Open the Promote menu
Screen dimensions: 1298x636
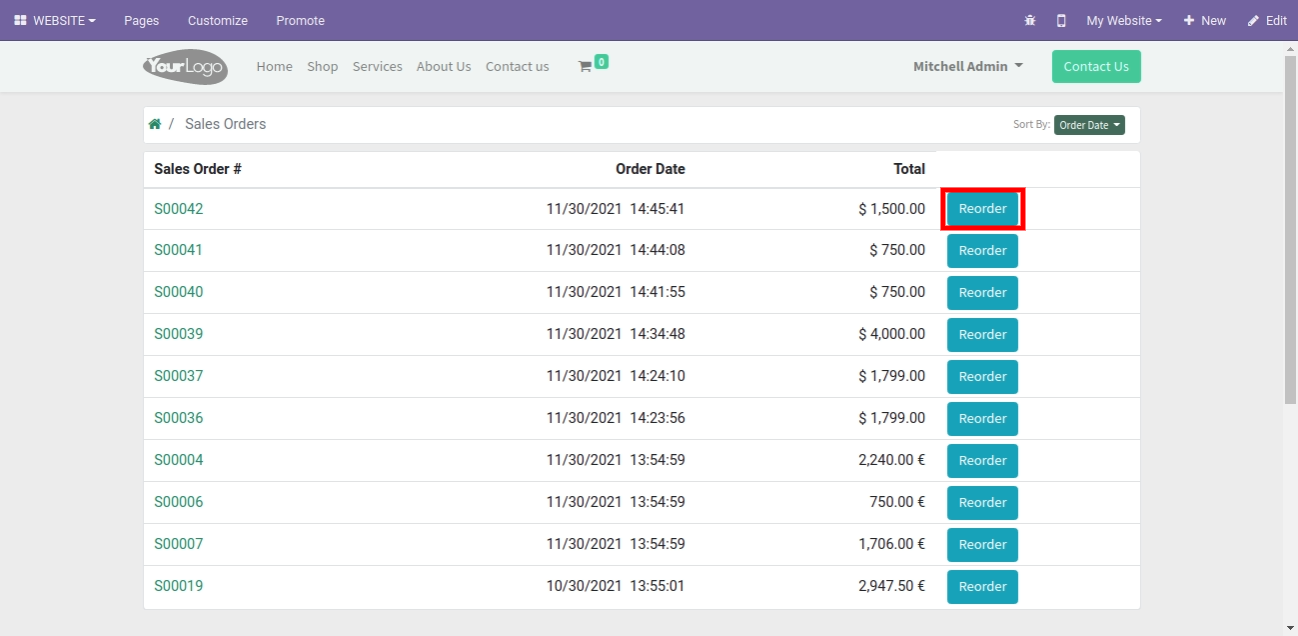[x=300, y=20]
